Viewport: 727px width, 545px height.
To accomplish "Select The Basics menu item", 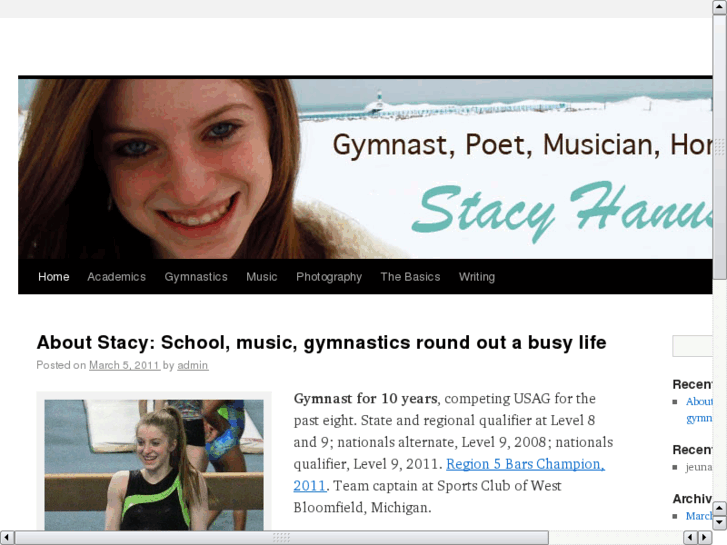I will pyautogui.click(x=410, y=277).
